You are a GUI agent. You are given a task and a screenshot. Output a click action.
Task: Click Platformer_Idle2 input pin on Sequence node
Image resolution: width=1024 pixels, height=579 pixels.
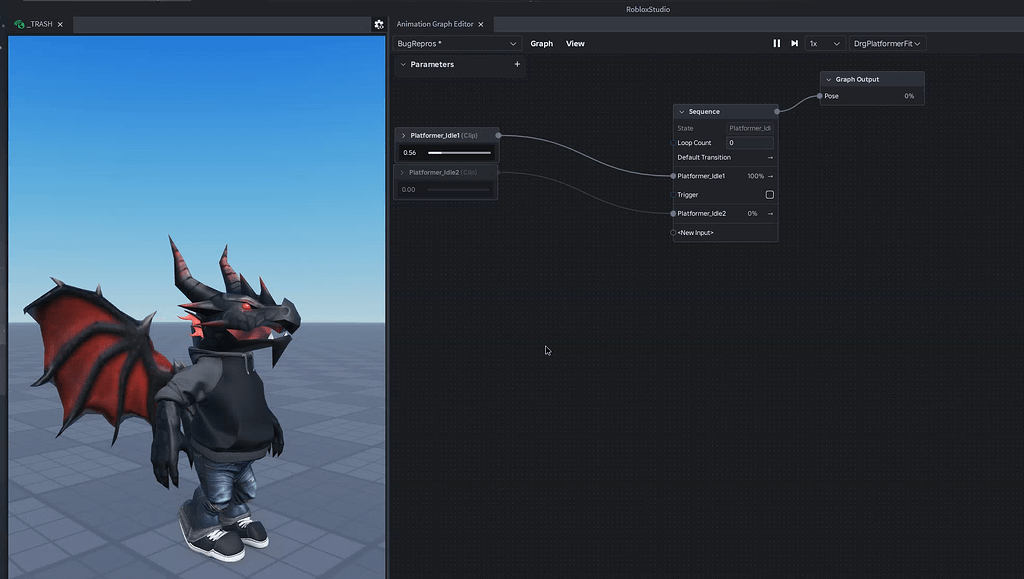tap(673, 213)
